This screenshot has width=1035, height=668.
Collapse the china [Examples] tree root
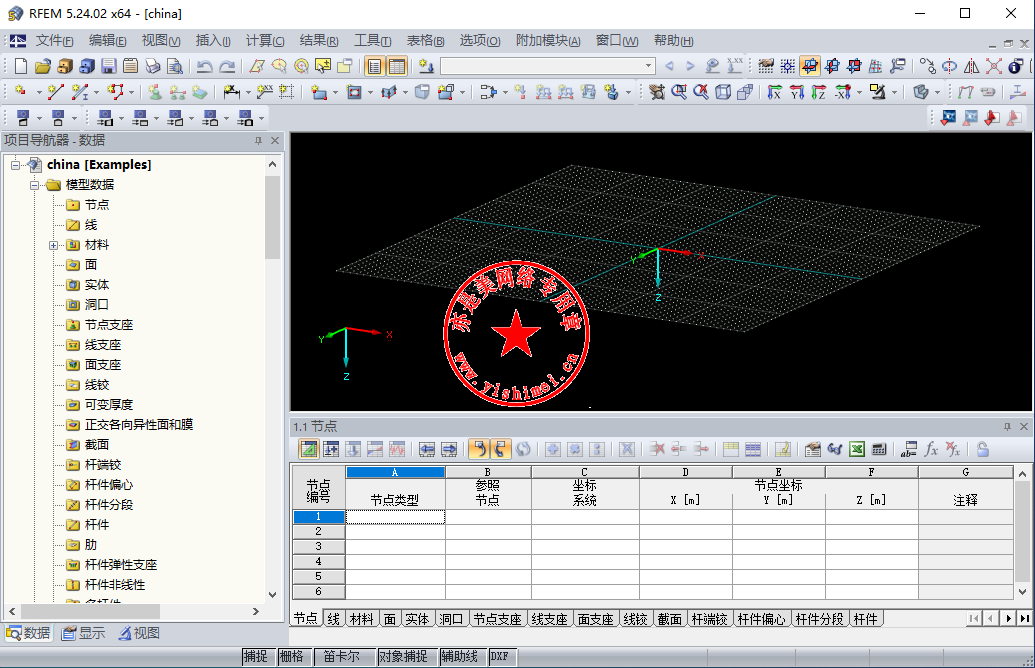pos(15,165)
